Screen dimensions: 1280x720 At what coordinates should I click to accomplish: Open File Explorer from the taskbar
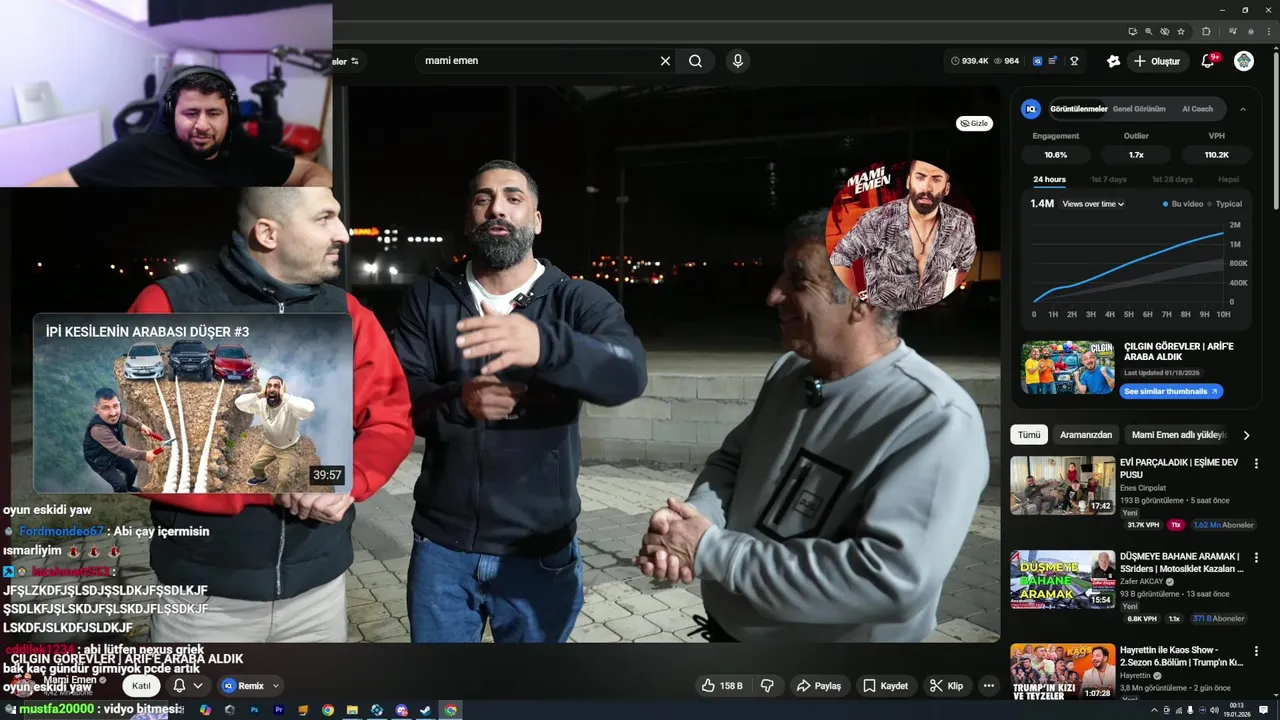[352, 710]
